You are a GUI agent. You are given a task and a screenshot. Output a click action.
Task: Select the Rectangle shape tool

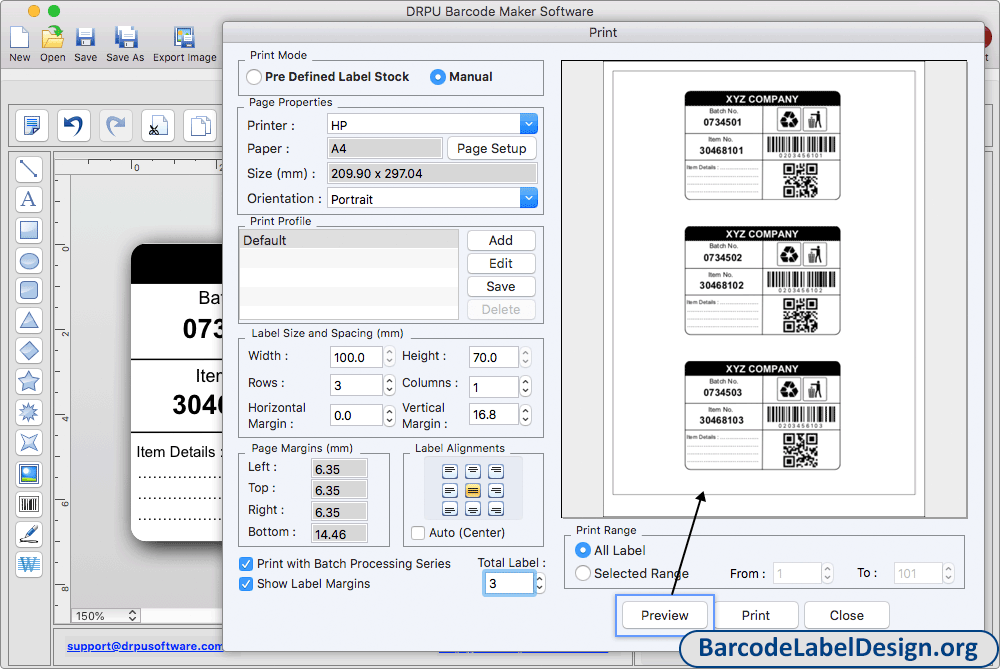pyautogui.click(x=29, y=230)
